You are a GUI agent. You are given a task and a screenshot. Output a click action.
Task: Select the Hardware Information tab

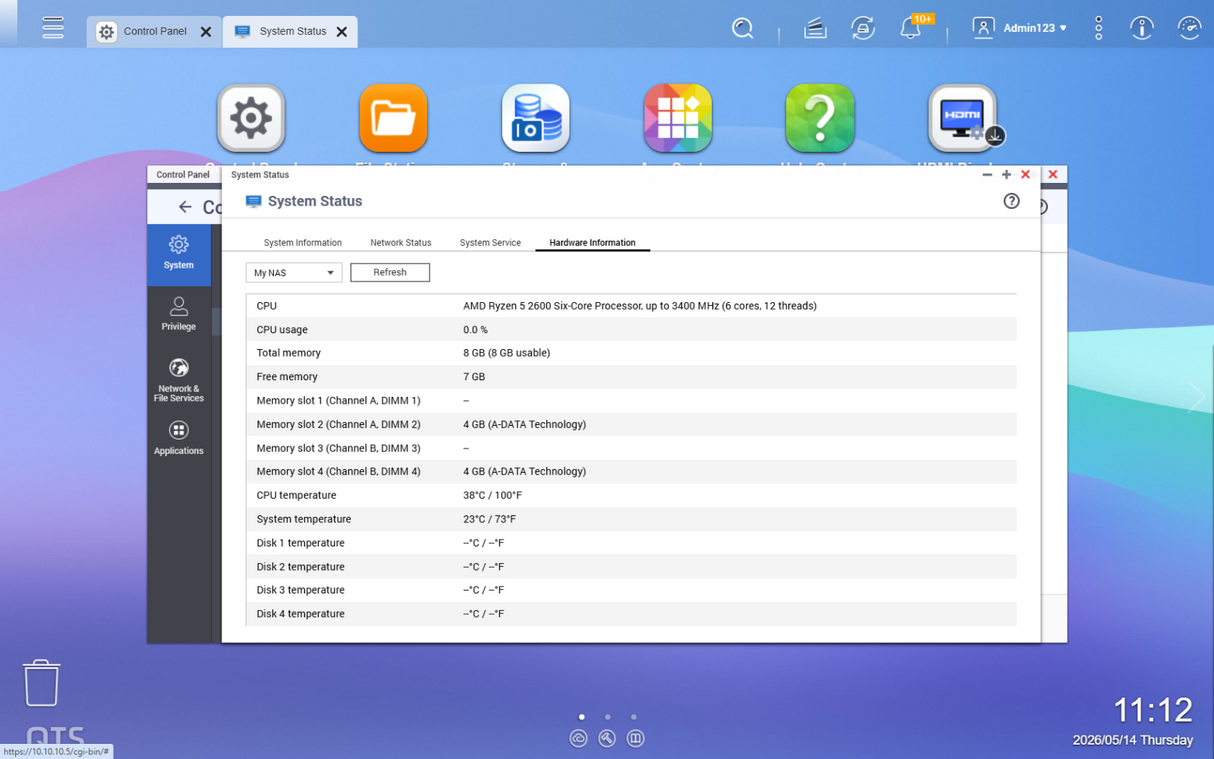pos(592,242)
